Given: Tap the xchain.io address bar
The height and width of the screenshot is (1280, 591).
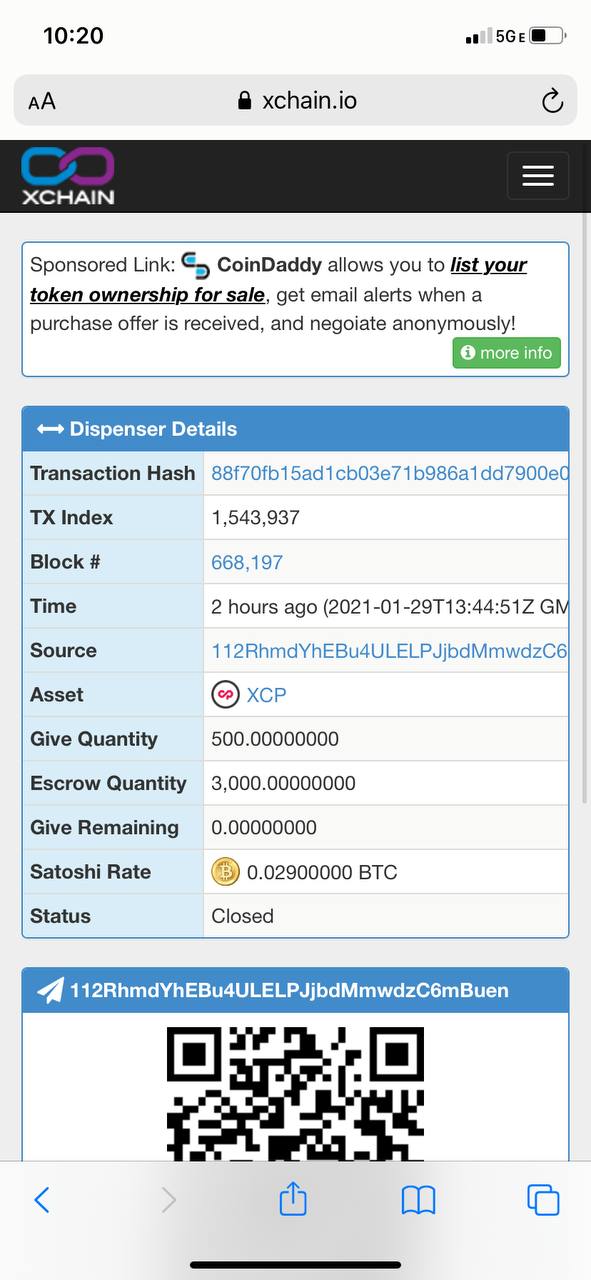Looking at the screenshot, I should pyautogui.click(x=296, y=100).
